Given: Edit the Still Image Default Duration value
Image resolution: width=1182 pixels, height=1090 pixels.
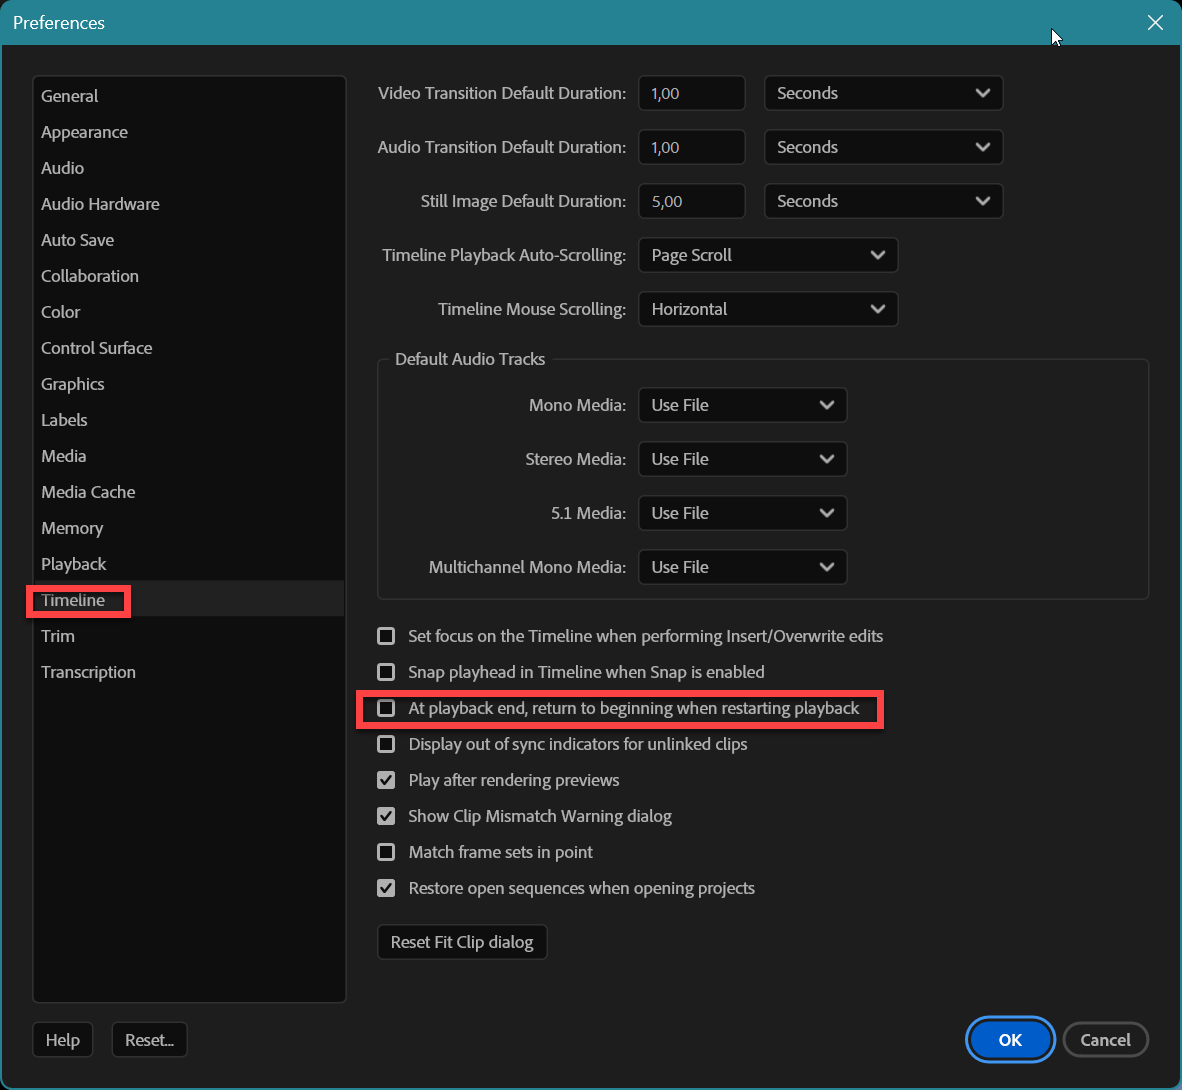Looking at the screenshot, I should tap(691, 201).
